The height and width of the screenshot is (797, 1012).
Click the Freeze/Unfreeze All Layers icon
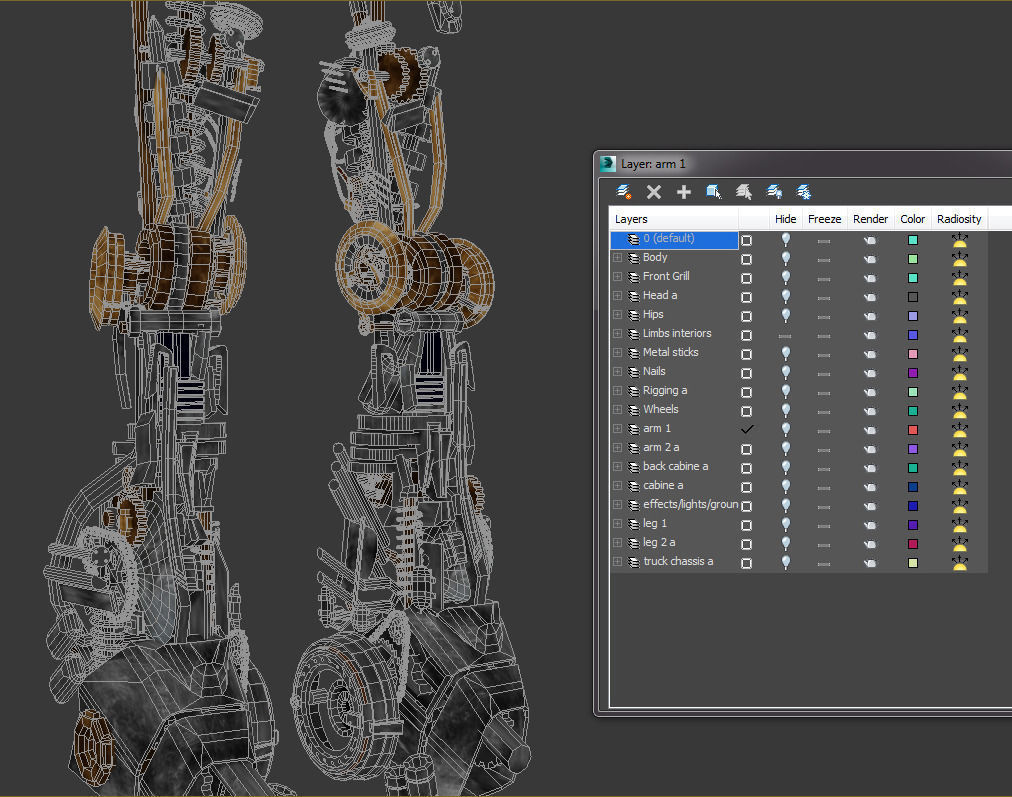pyautogui.click(x=804, y=192)
